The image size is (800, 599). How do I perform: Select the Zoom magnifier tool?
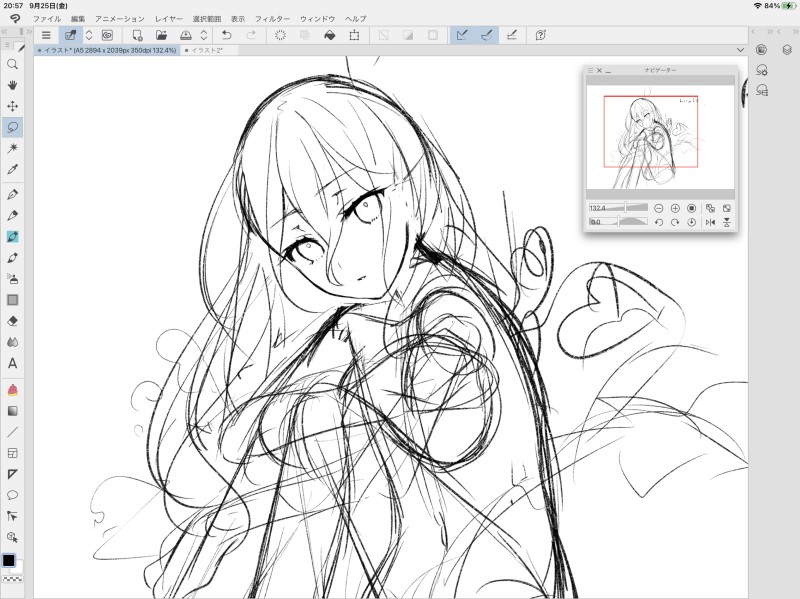[13, 64]
